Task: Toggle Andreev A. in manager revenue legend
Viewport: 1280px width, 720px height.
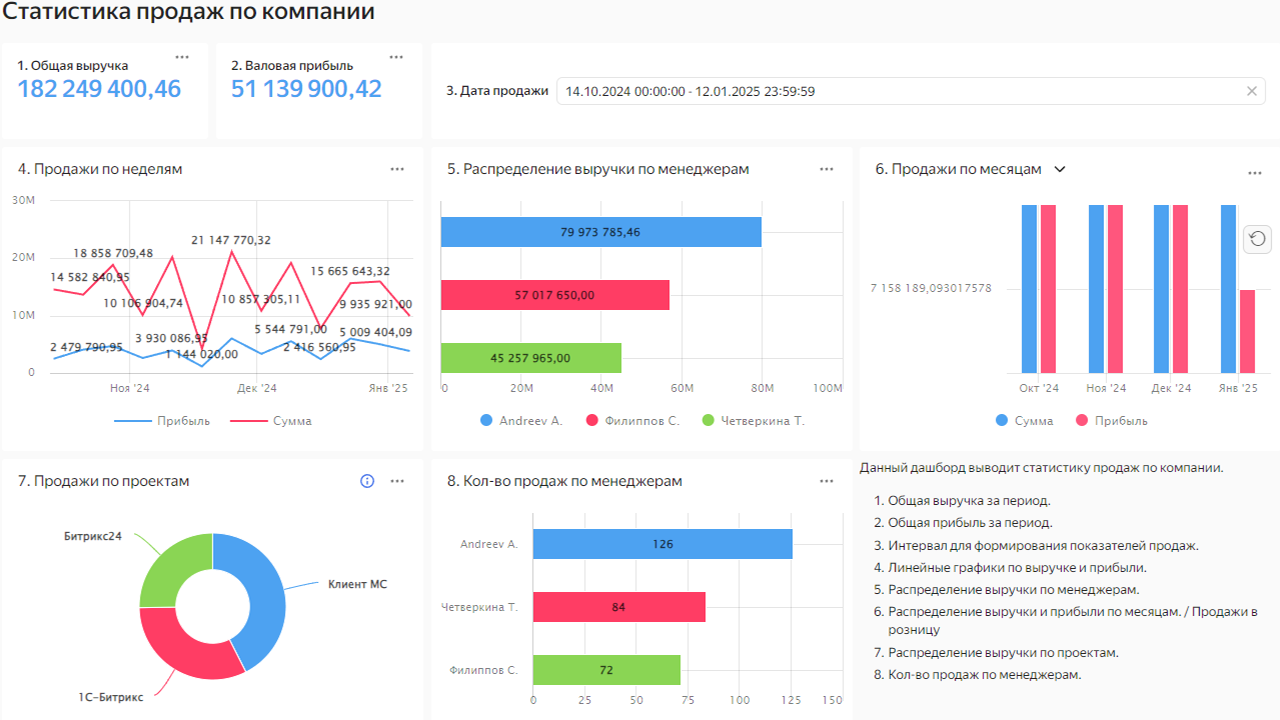Action: [521, 421]
